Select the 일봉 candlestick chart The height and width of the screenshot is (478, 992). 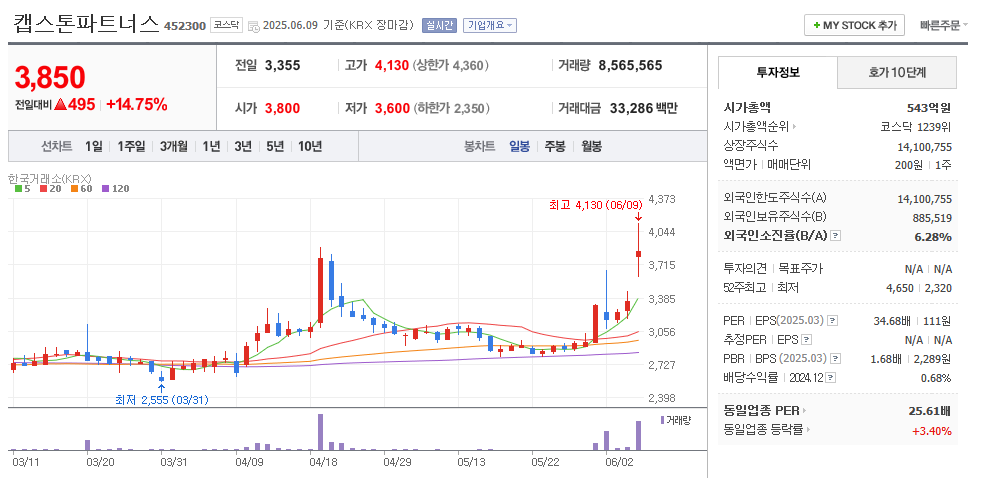[519, 147]
